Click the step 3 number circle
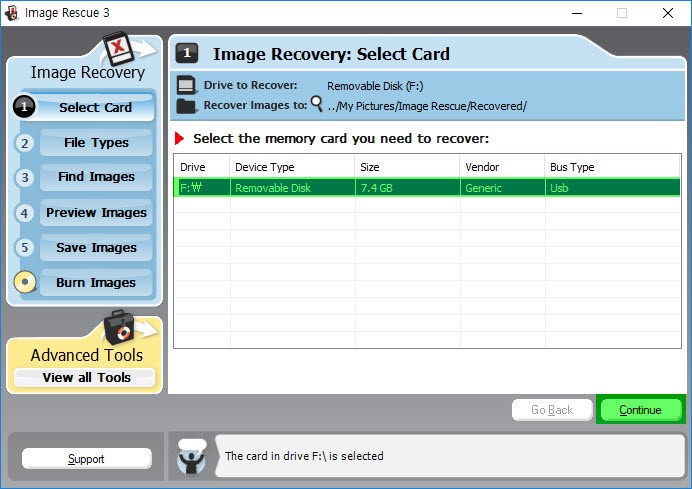Image resolution: width=692 pixels, height=489 pixels. (x=25, y=177)
